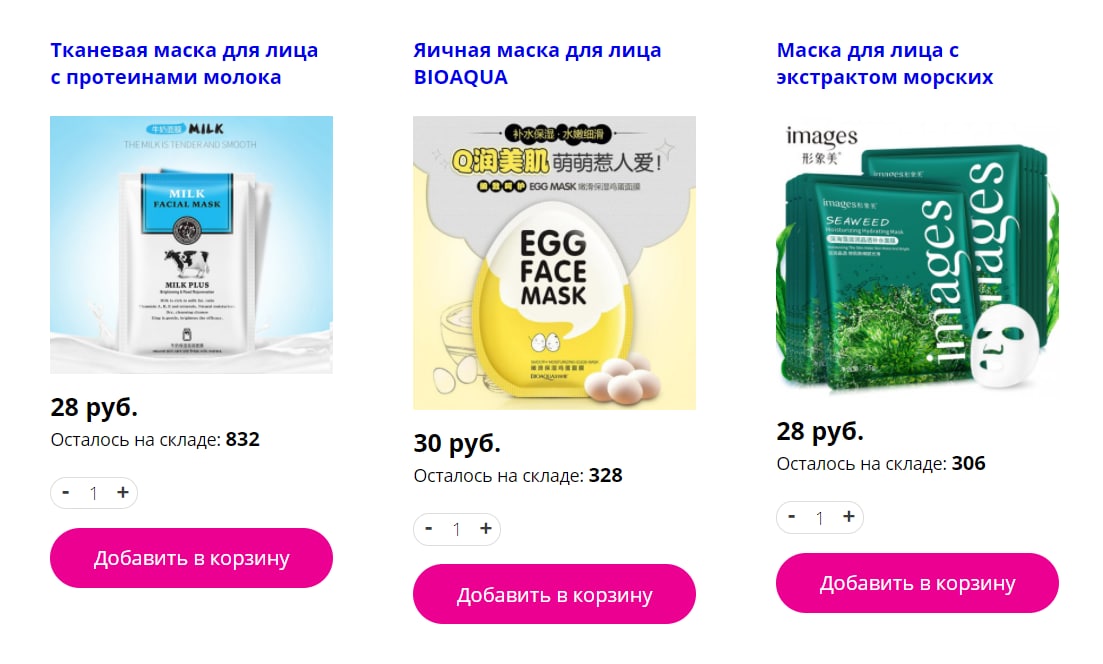The width and height of the screenshot is (1103, 664).
Task: View the Egg Face Mask product image
Action: pyautogui.click(x=554, y=263)
